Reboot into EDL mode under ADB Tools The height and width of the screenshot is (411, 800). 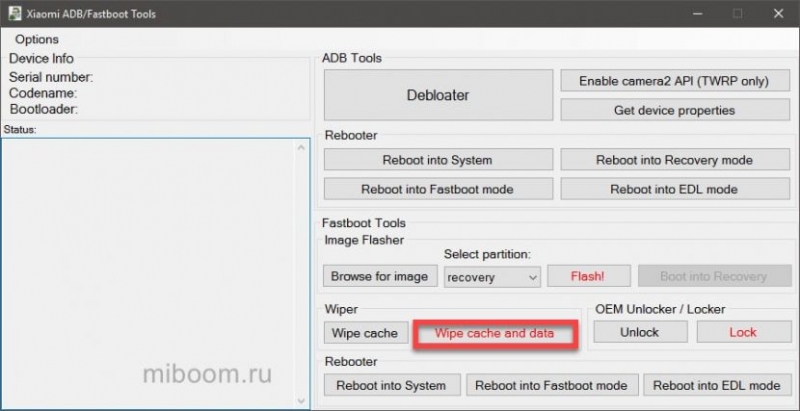tap(675, 189)
